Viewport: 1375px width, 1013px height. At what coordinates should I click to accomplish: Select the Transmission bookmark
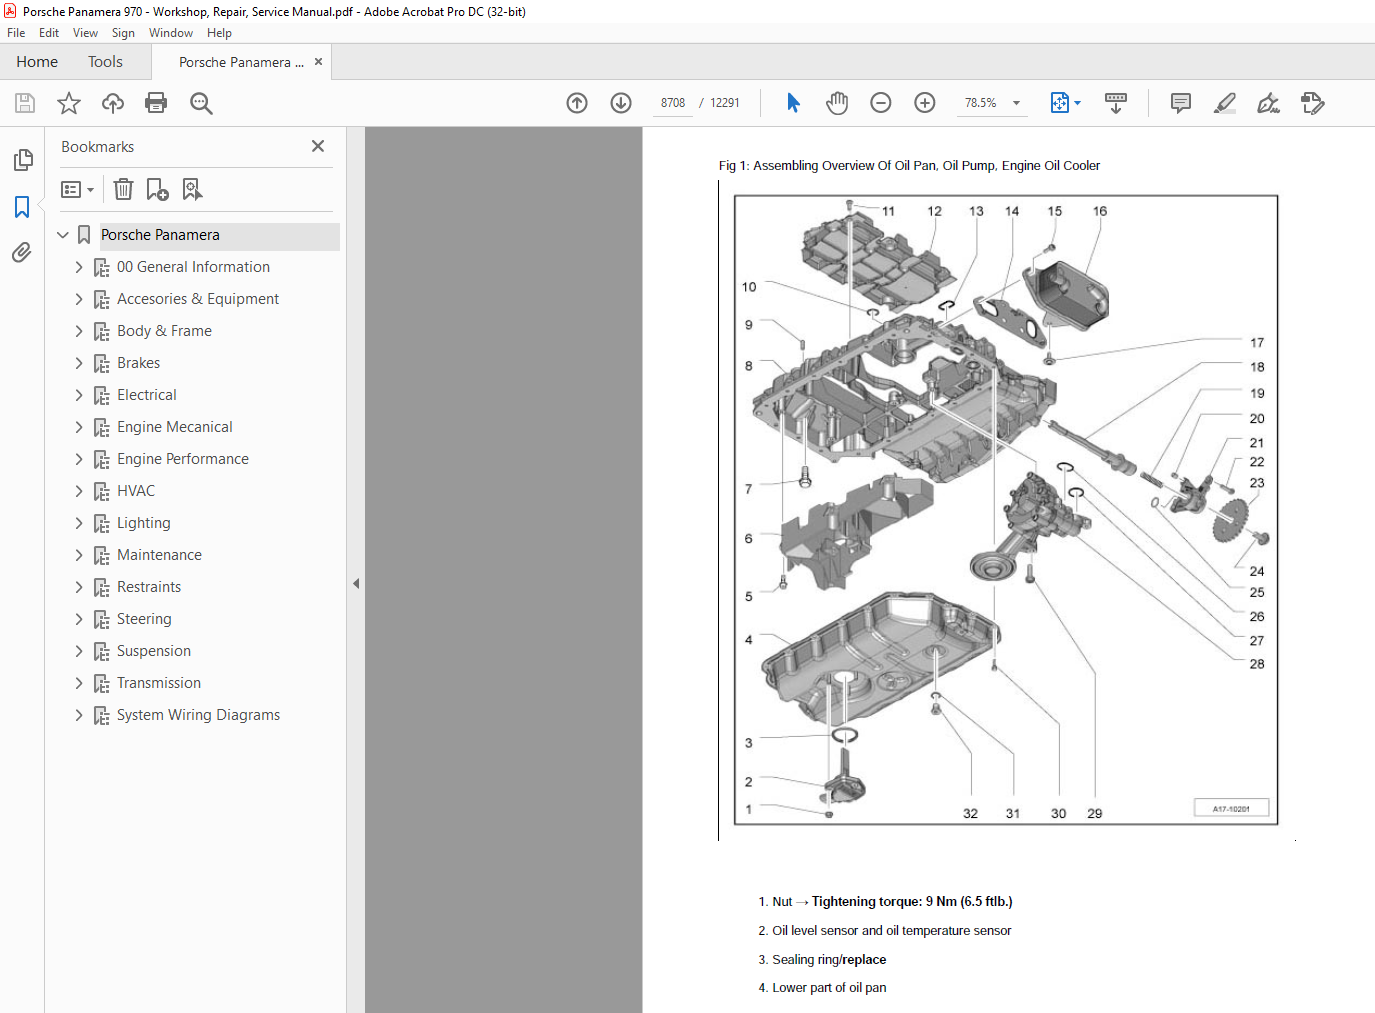pyautogui.click(x=158, y=683)
